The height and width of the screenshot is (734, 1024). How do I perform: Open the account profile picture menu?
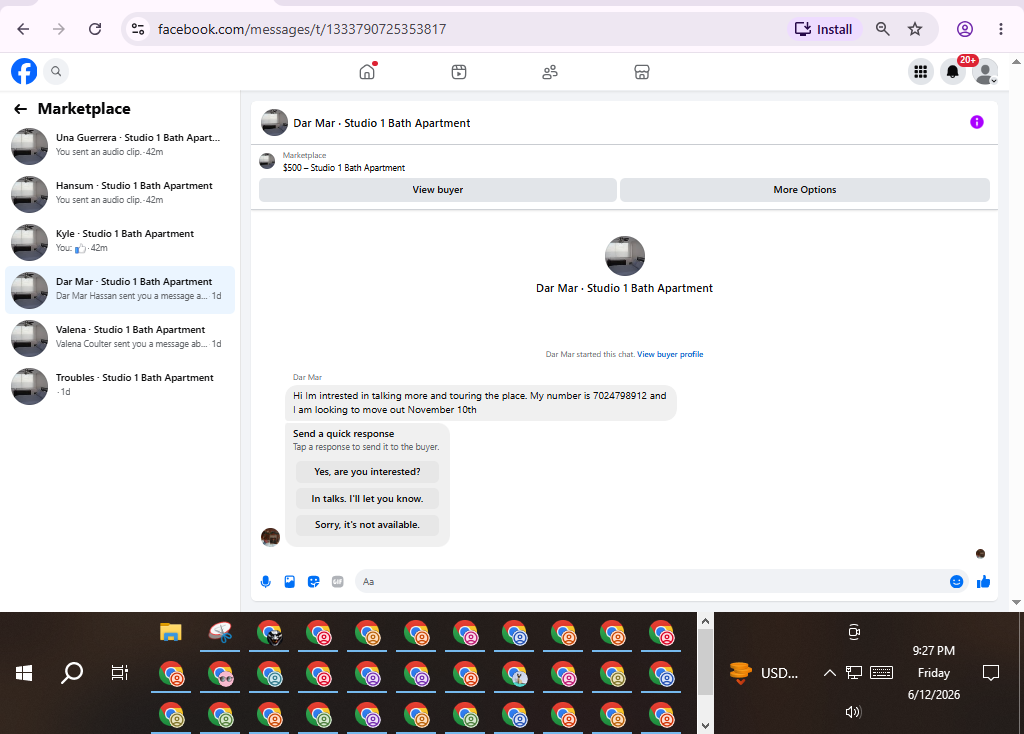(x=985, y=72)
